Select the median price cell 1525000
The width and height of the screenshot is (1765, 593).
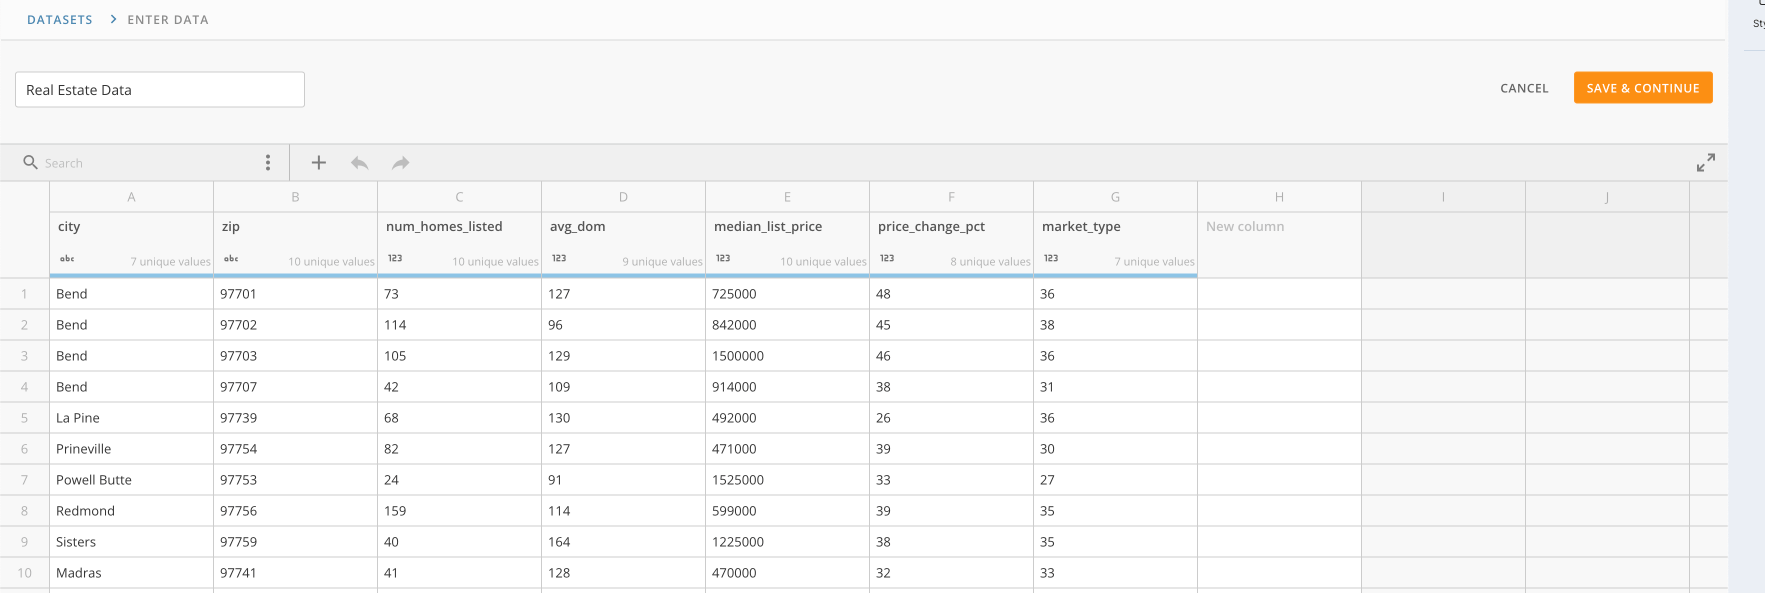click(787, 480)
